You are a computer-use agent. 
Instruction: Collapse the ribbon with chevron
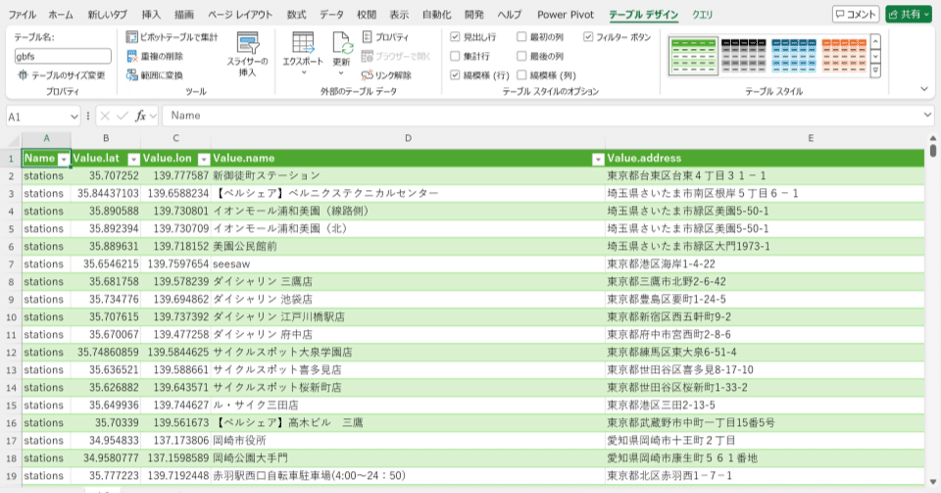[924, 89]
